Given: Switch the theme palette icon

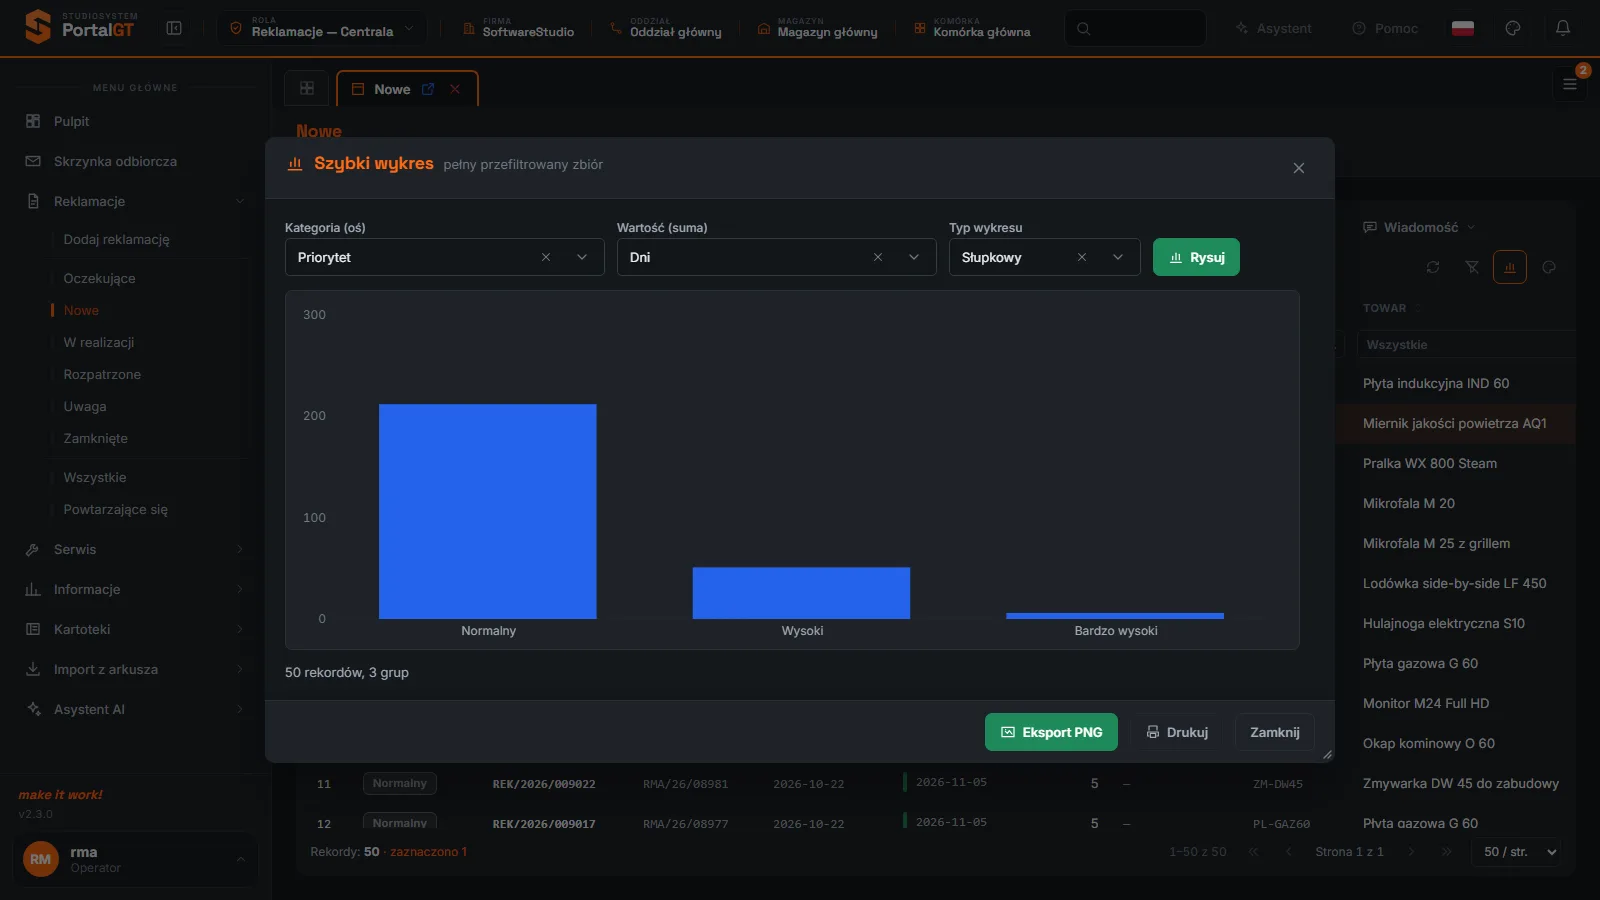Looking at the screenshot, I should coord(1513,28).
